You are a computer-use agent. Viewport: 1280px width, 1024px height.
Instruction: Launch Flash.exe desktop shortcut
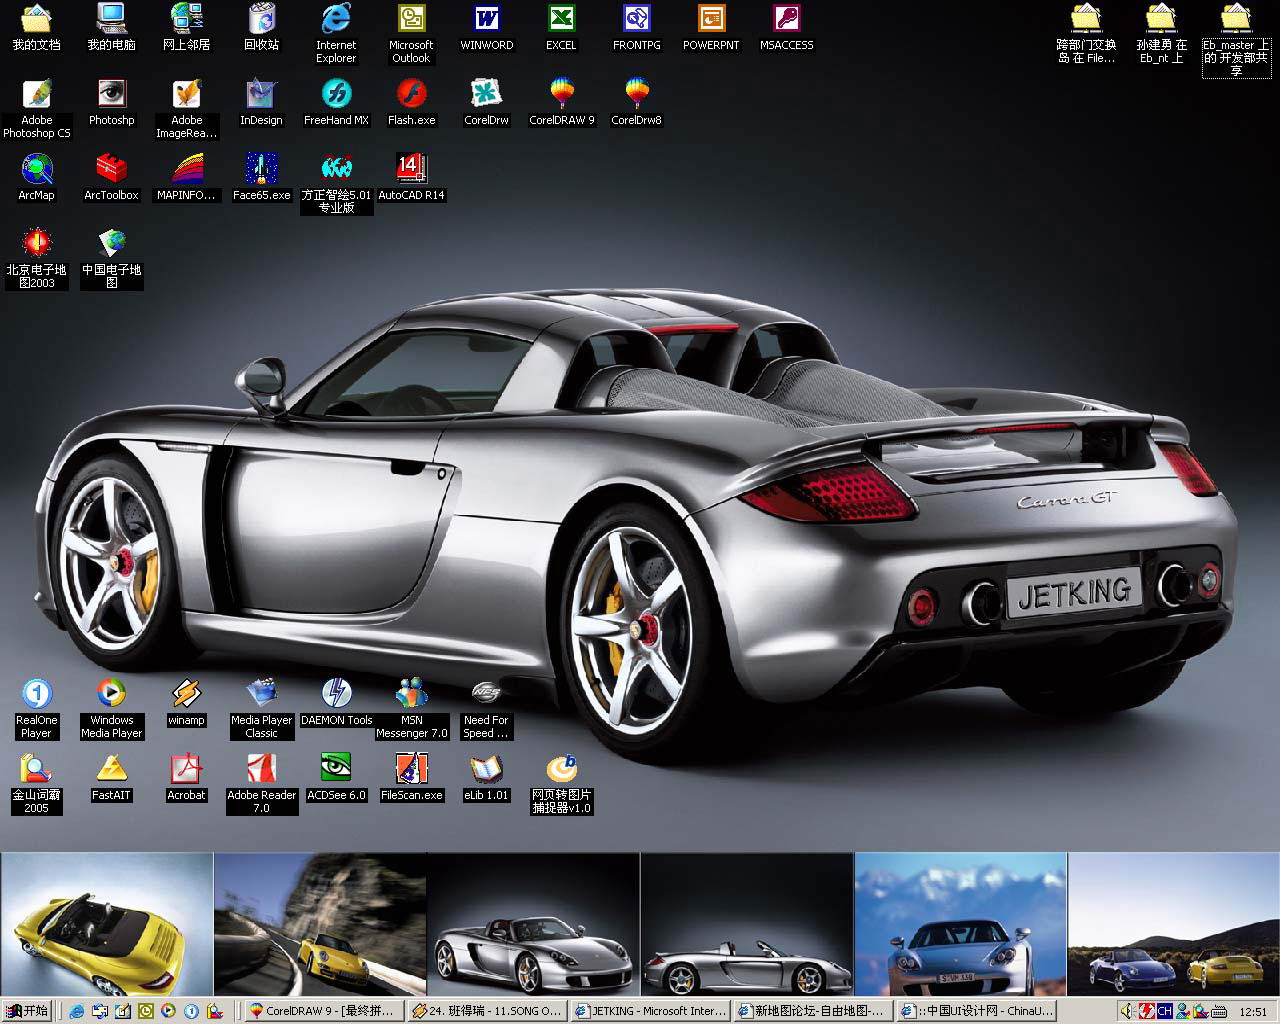[x=411, y=94]
